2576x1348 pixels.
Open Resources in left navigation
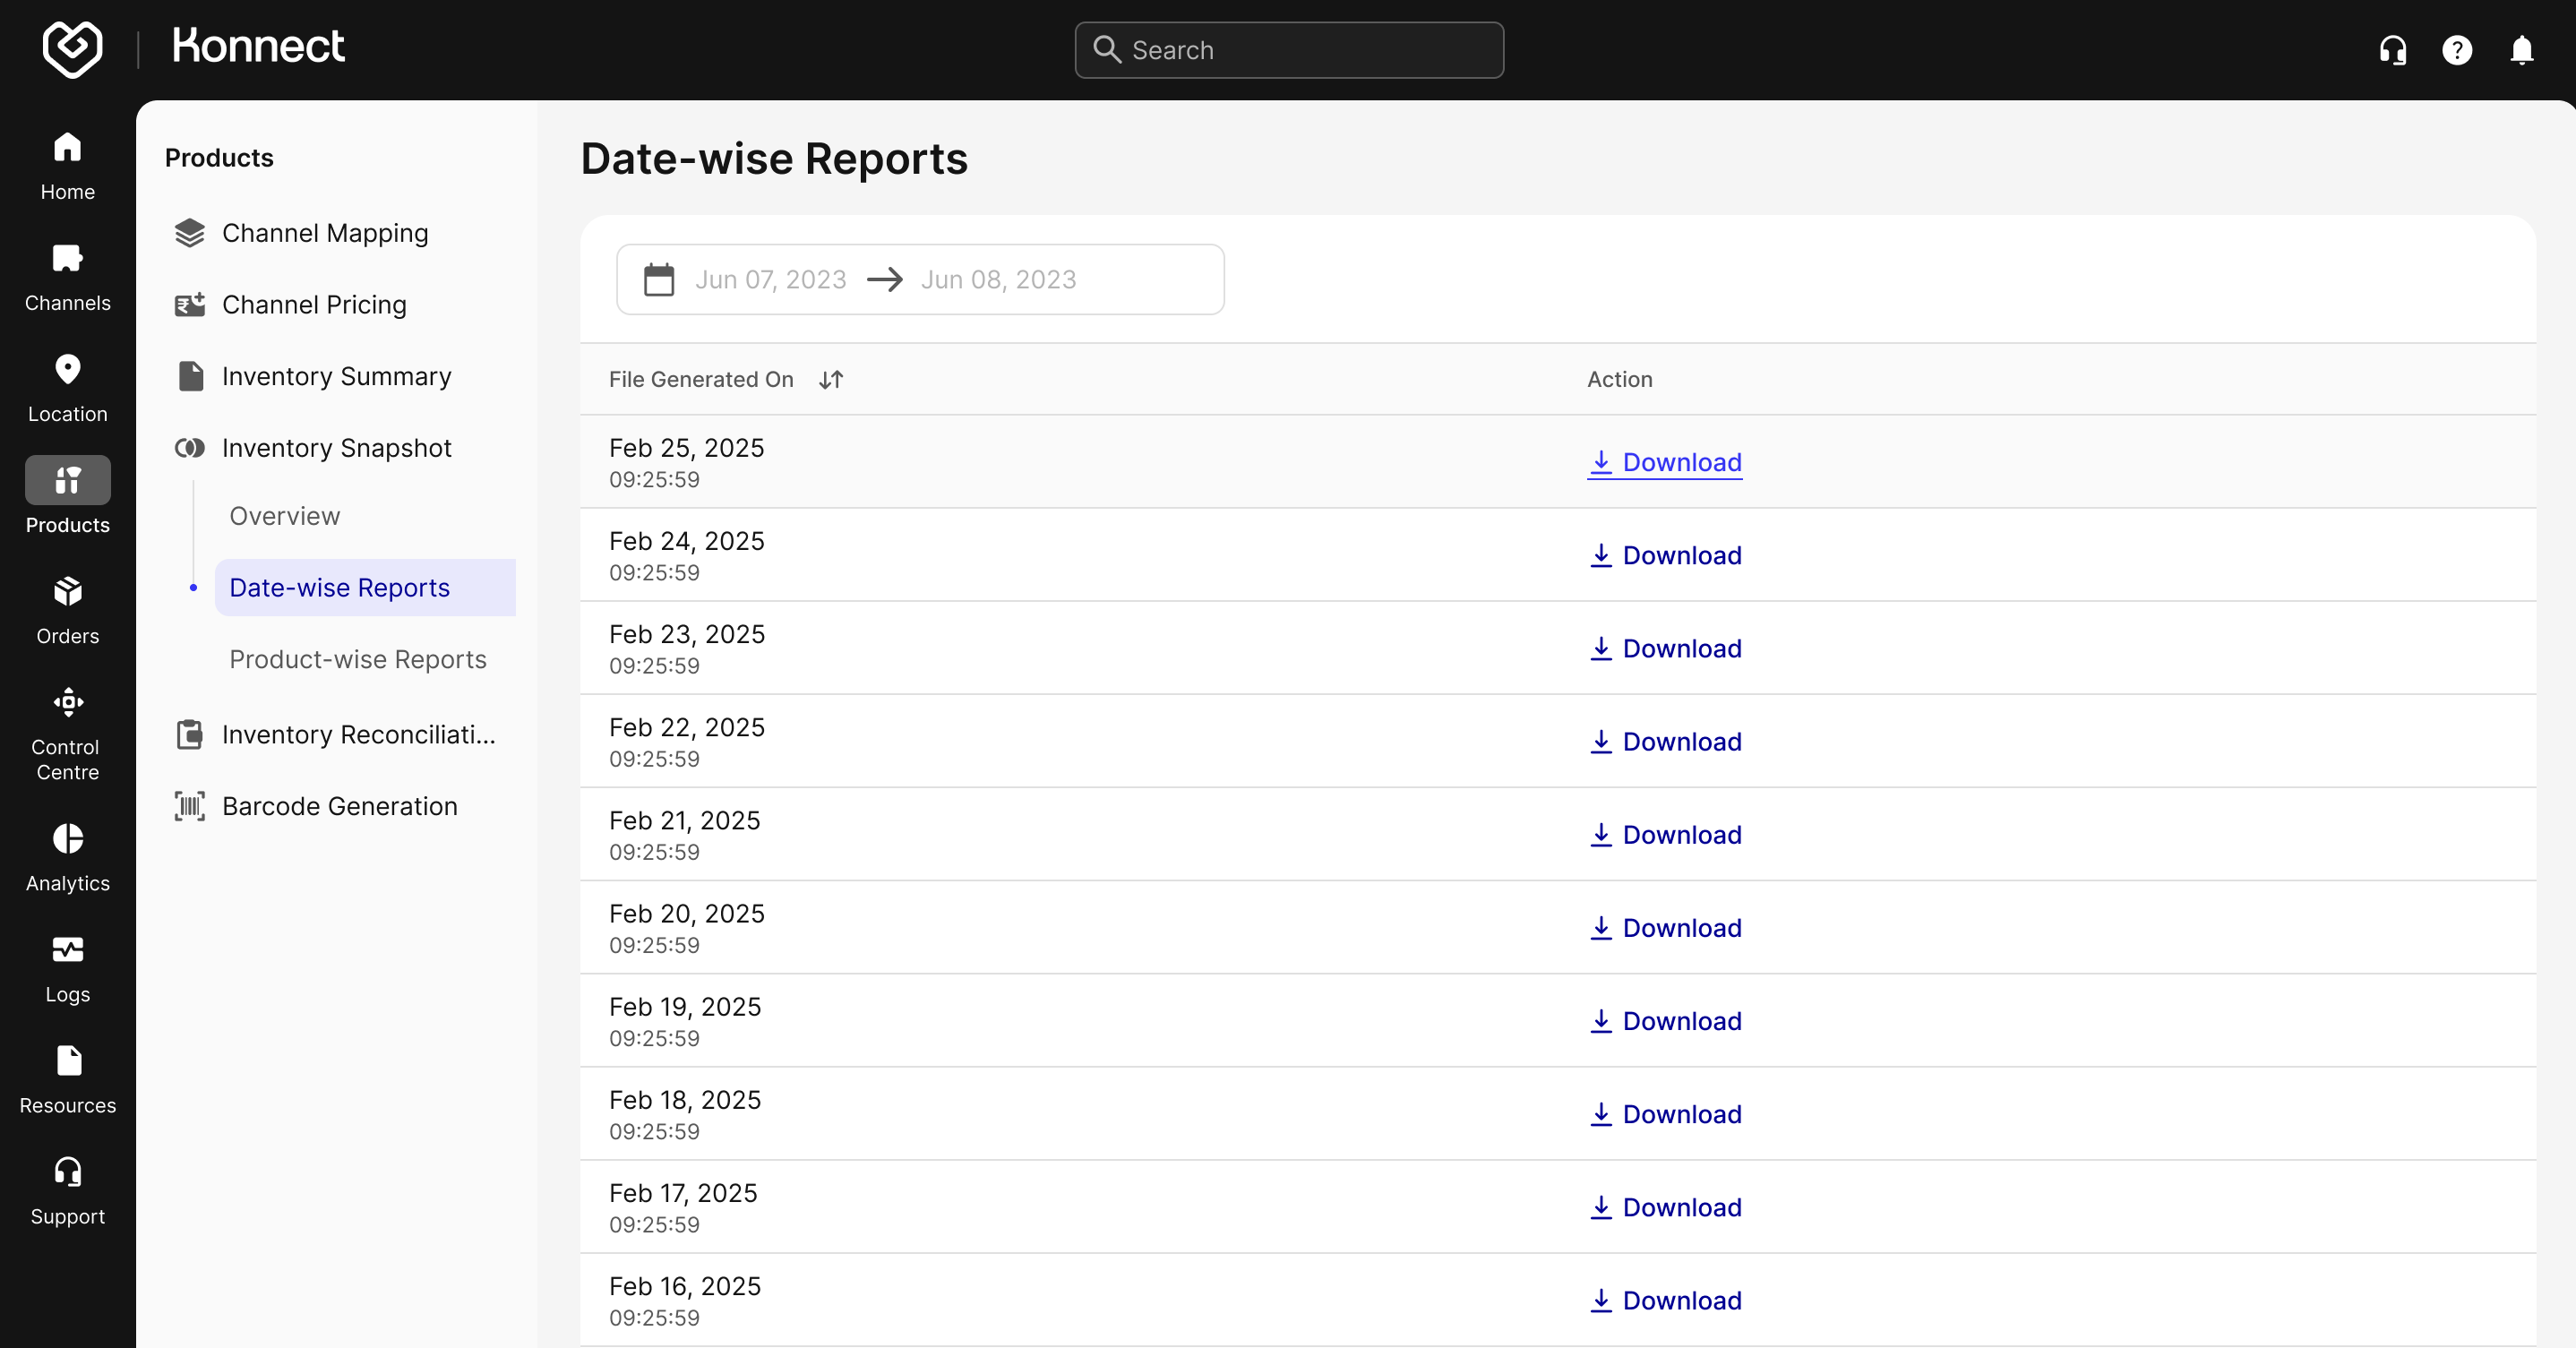67,1080
